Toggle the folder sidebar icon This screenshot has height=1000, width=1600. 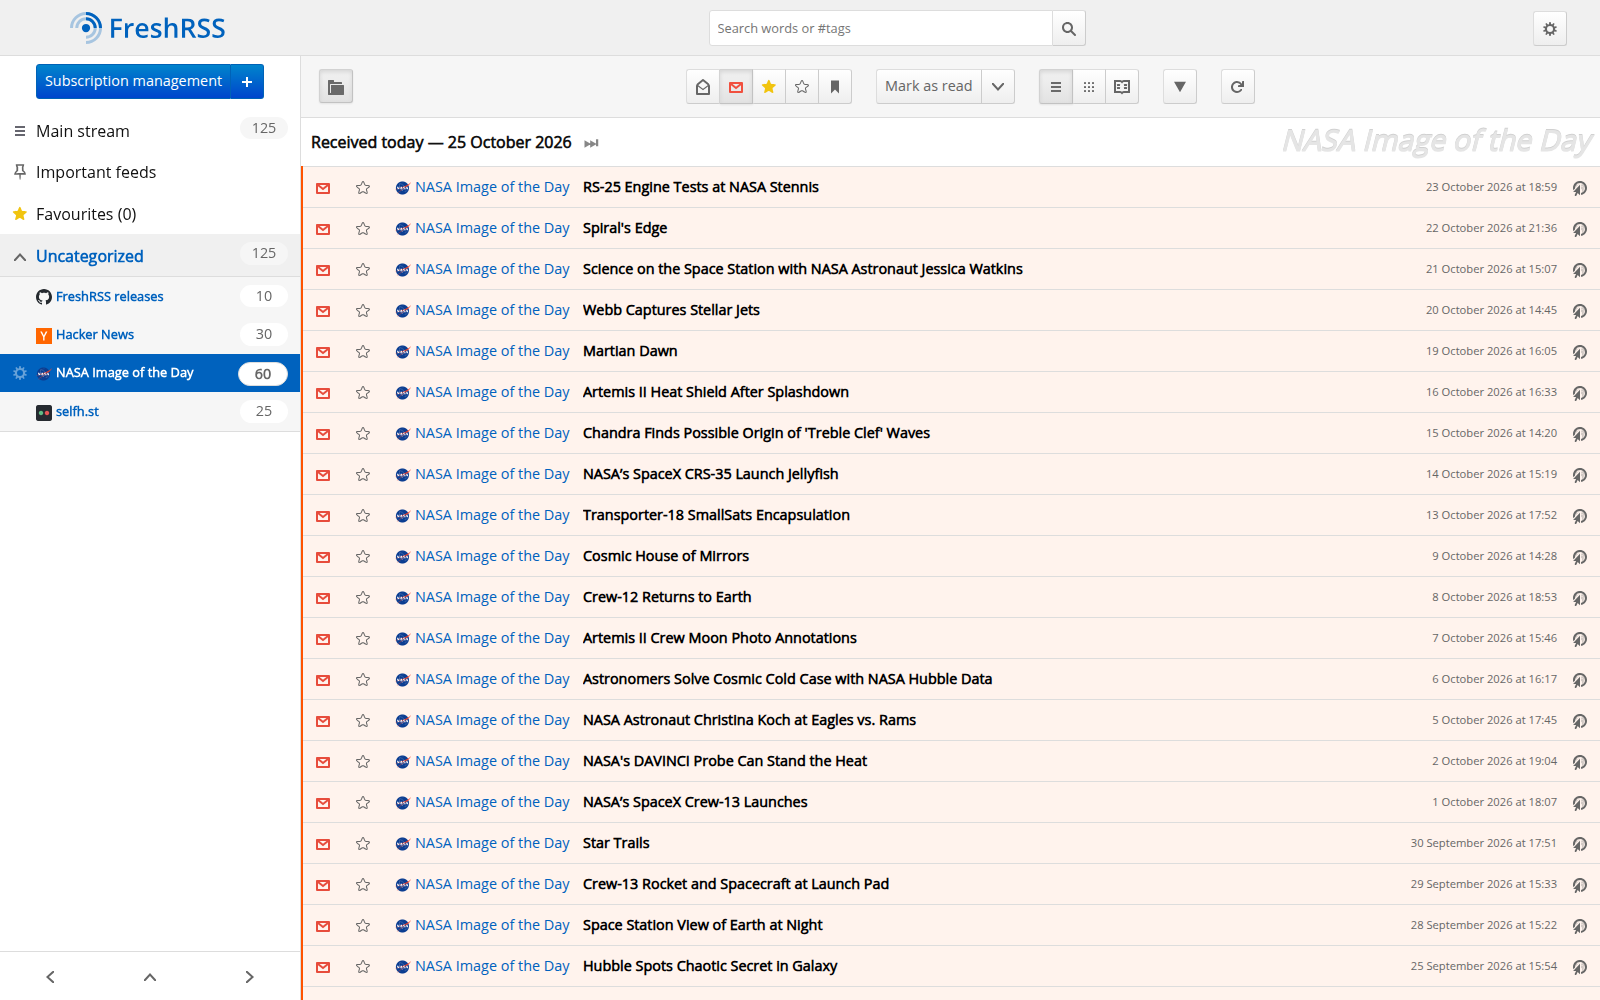(x=336, y=87)
